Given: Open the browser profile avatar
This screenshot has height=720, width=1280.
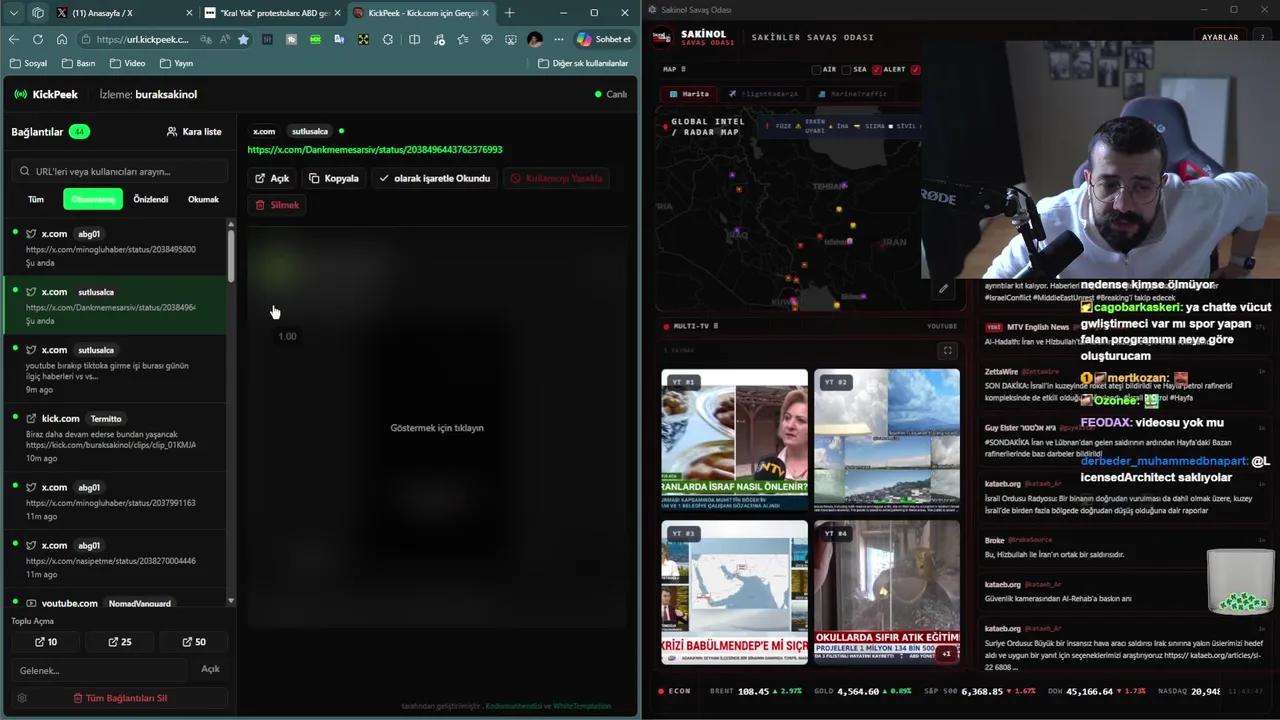Looking at the screenshot, I should click(535, 39).
